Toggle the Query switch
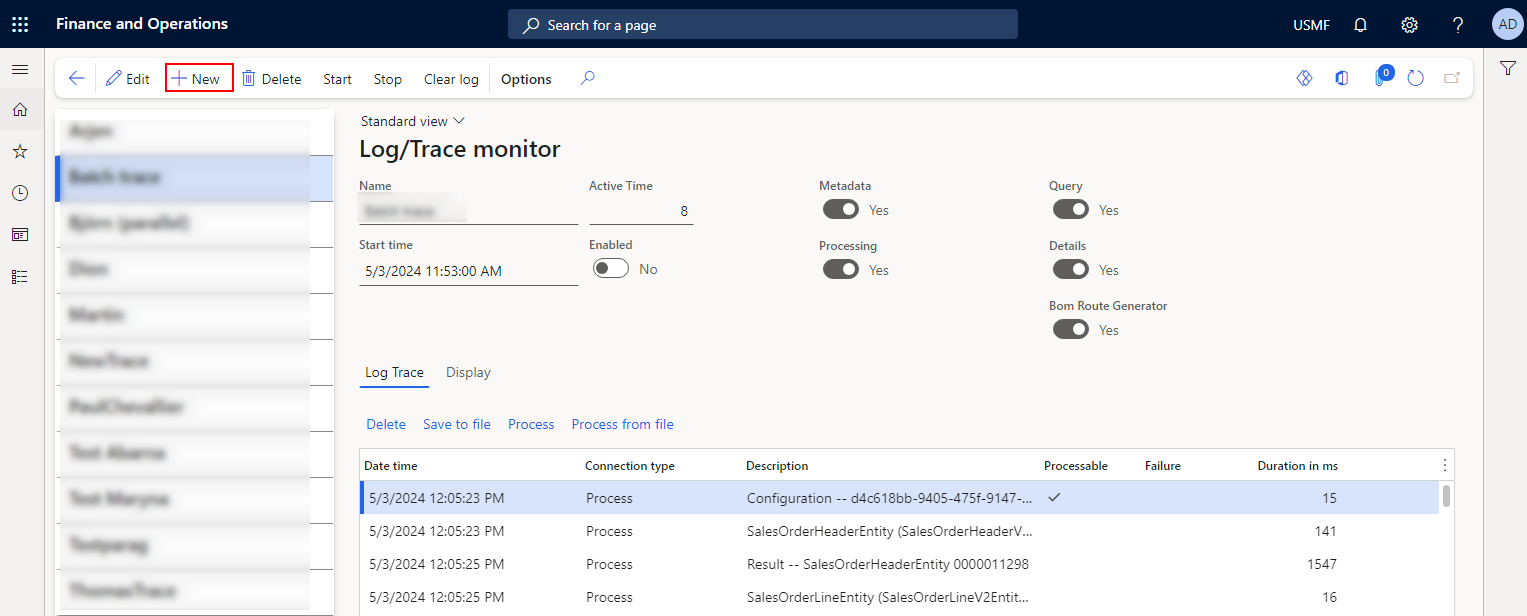This screenshot has width=1527, height=616. [1071, 210]
